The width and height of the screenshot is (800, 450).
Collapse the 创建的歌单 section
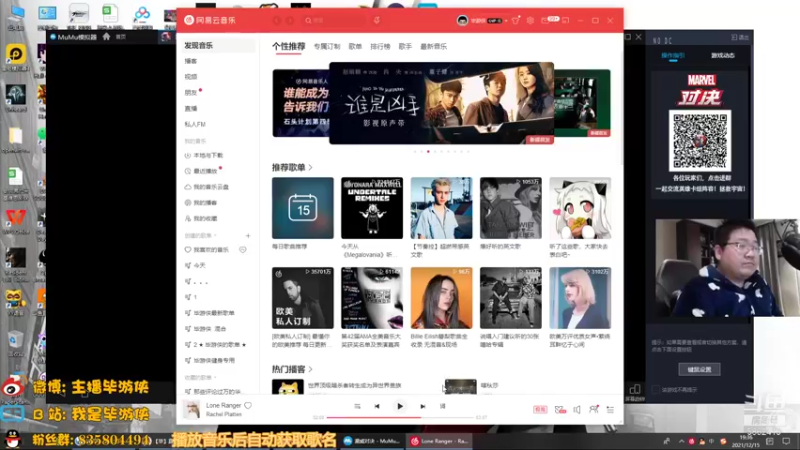click(x=200, y=236)
